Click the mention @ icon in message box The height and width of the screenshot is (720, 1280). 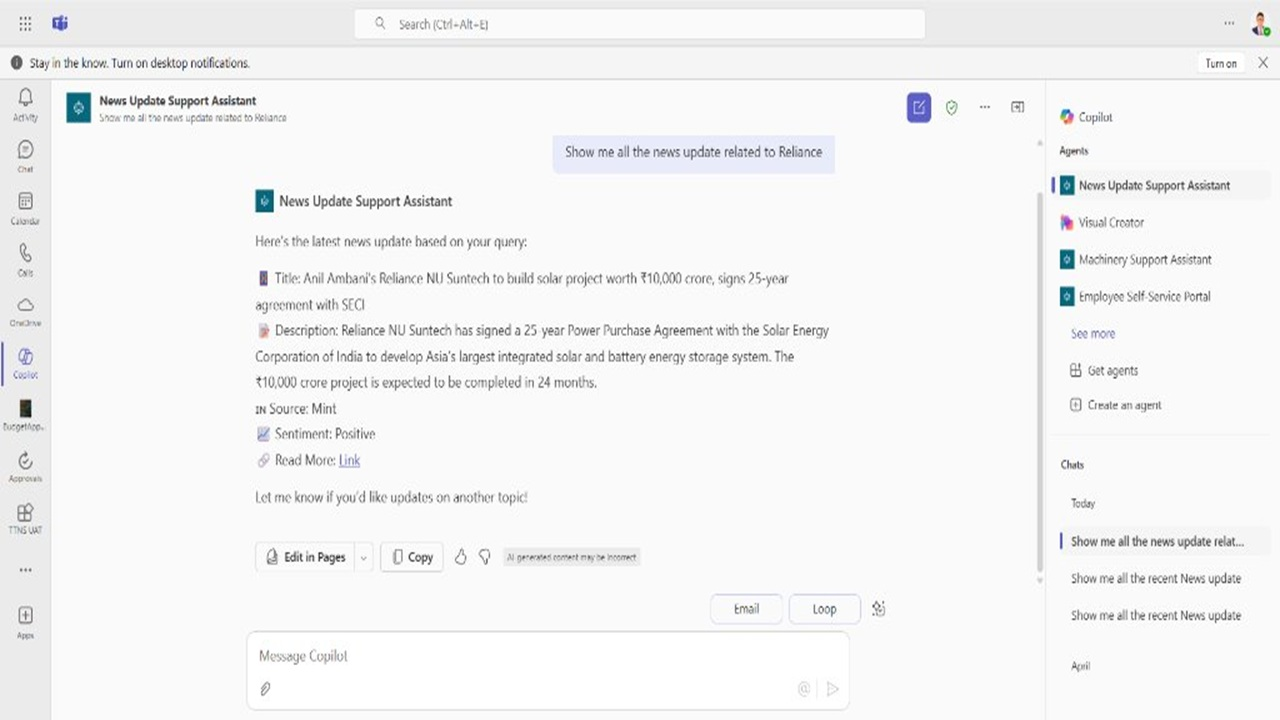tap(804, 688)
